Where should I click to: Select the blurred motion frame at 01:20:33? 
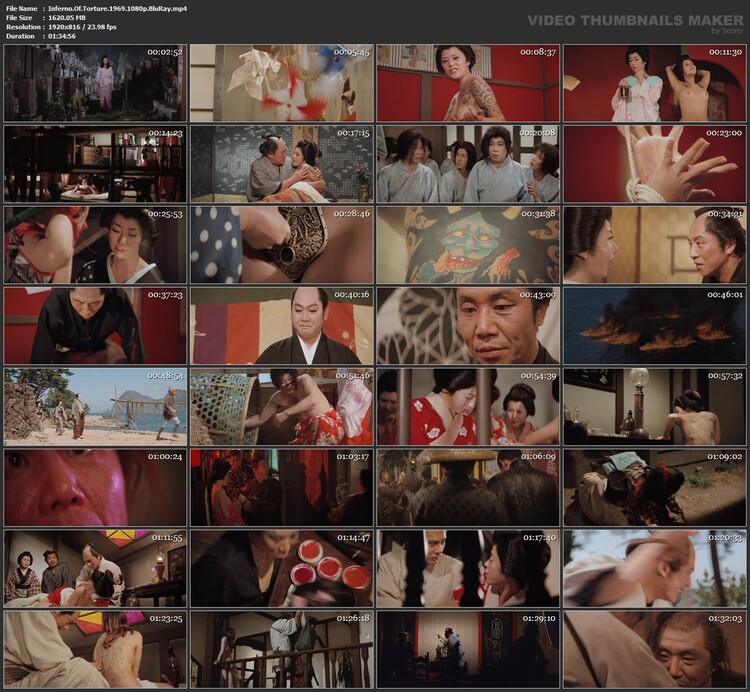pos(655,568)
